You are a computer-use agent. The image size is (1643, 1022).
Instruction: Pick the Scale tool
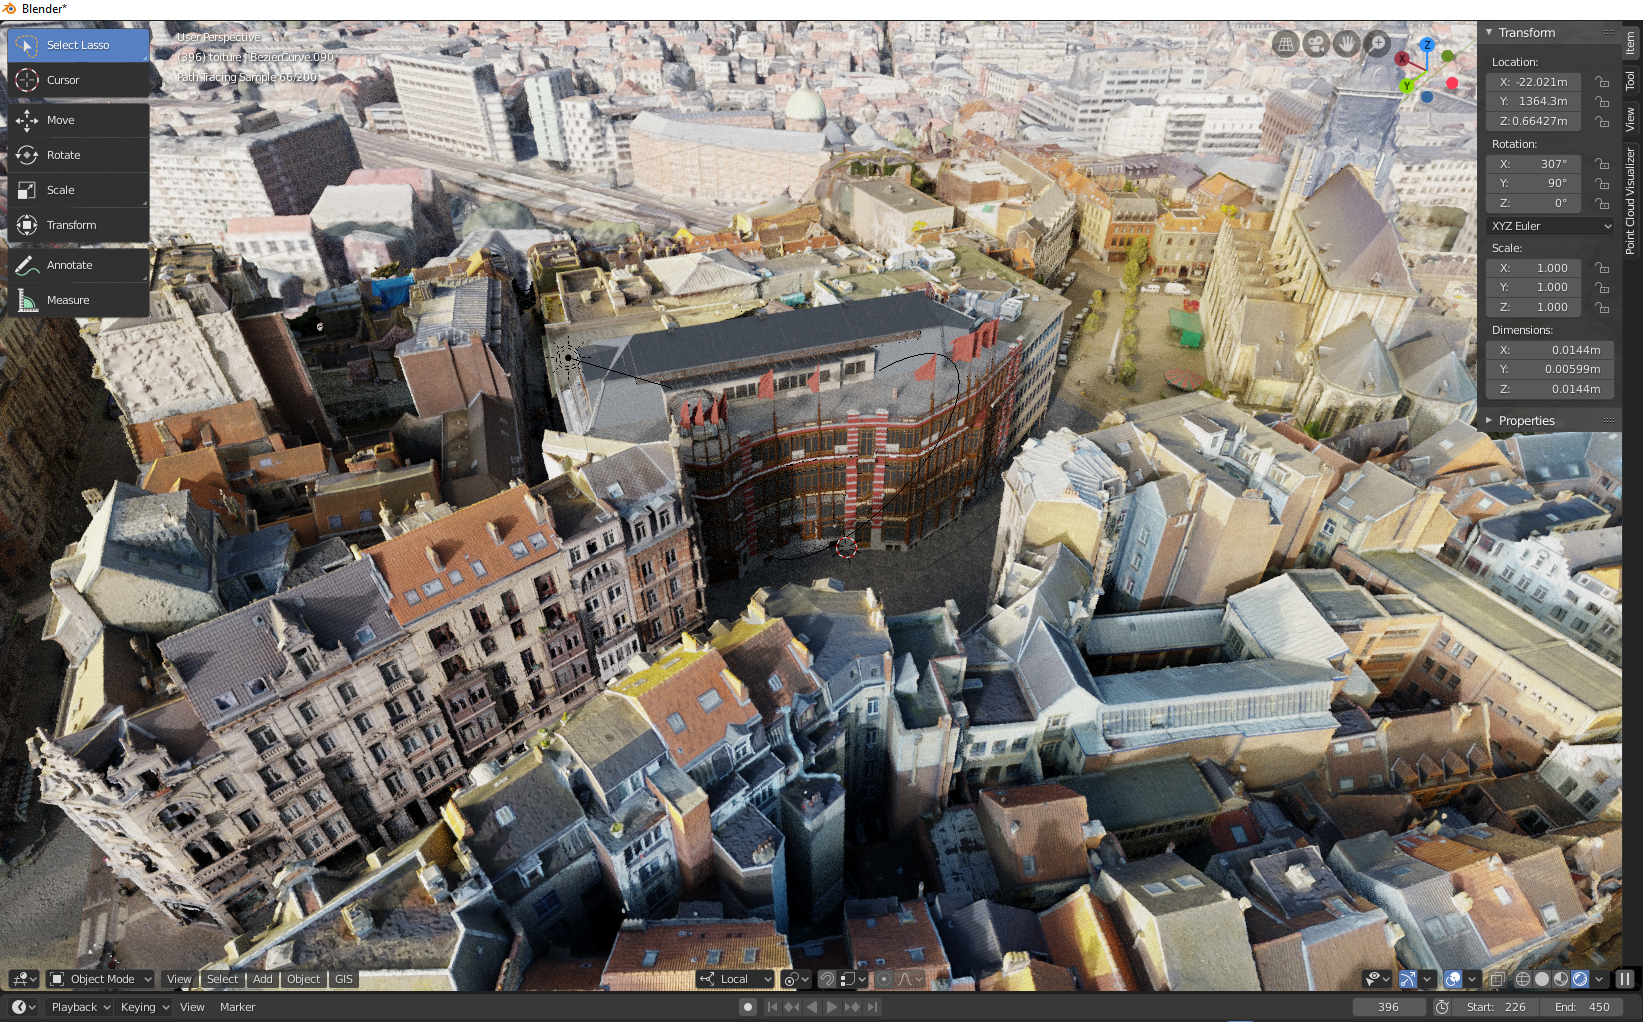(60, 190)
